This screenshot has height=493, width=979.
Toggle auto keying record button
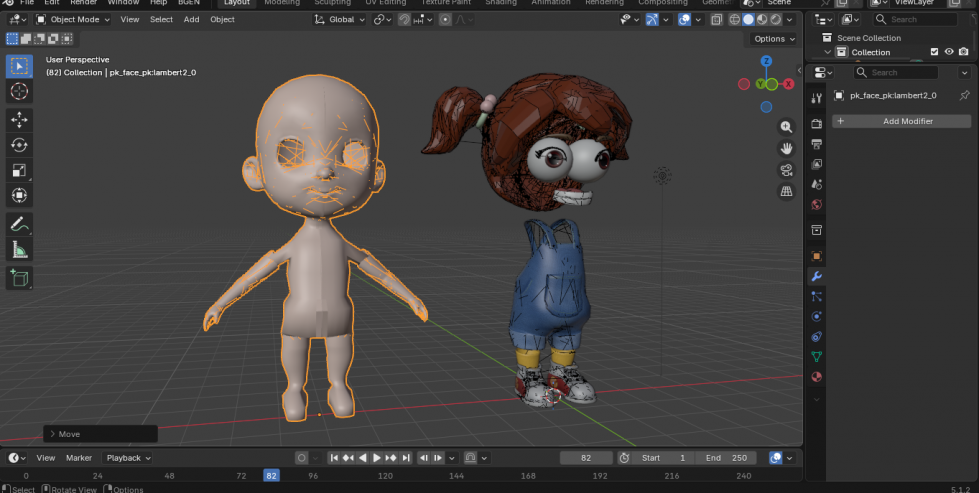(x=302, y=458)
